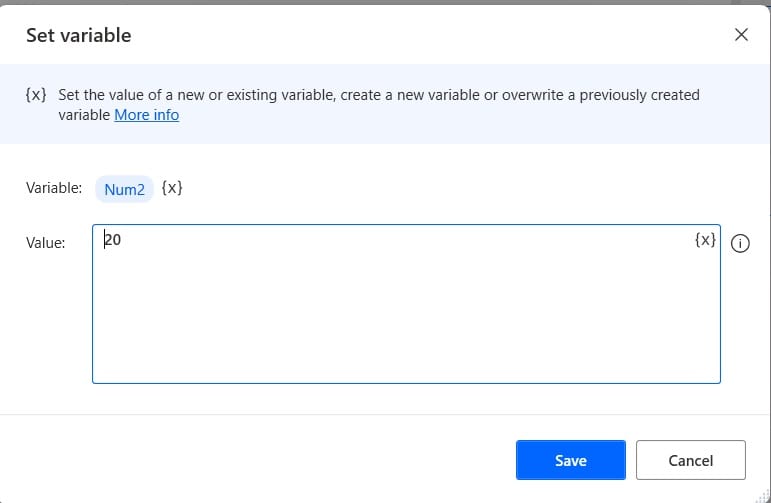Click blank footer area left of Save
771x503 pixels.
(x=256, y=460)
